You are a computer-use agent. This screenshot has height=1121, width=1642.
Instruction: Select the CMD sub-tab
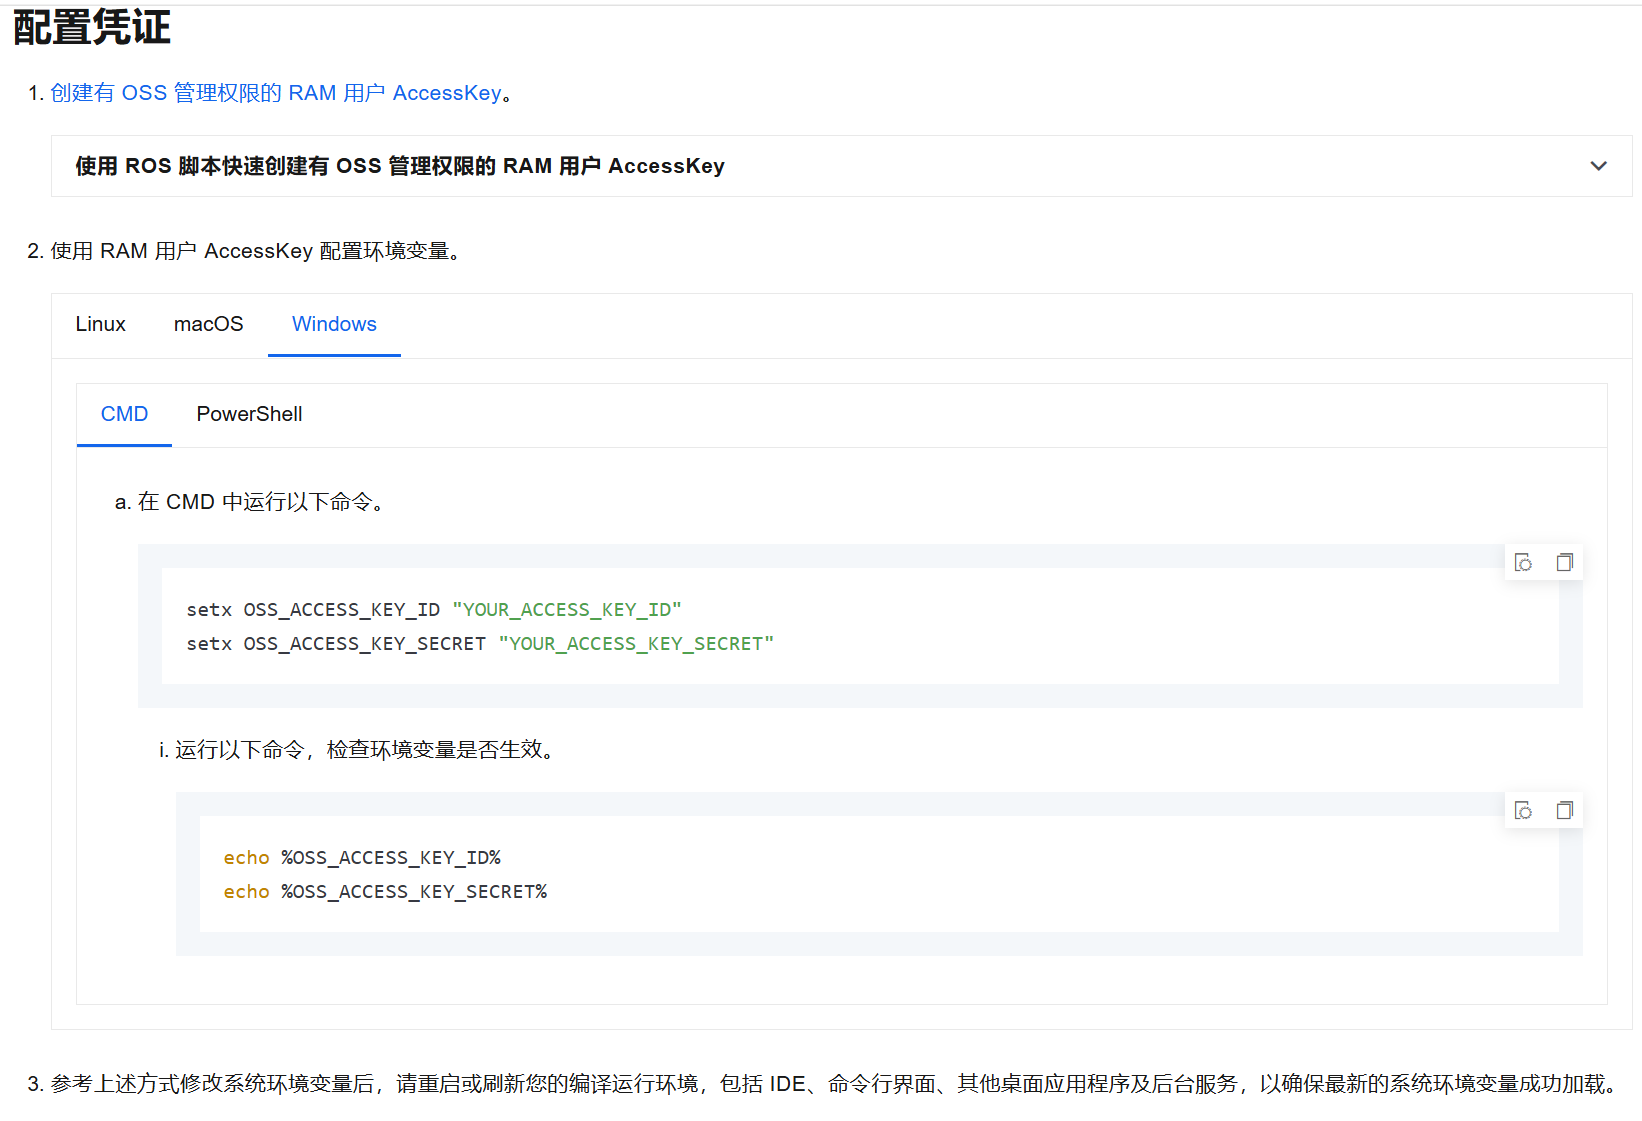pos(124,414)
